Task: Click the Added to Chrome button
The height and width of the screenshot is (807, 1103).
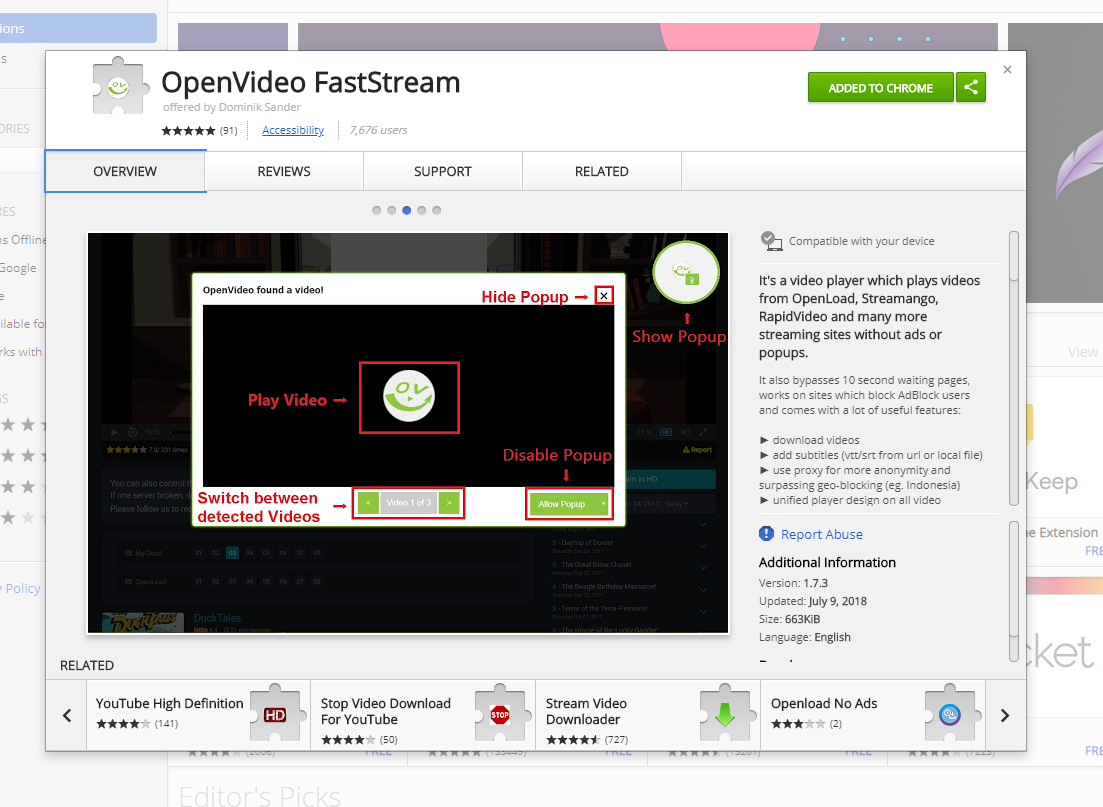Action: (881, 87)
